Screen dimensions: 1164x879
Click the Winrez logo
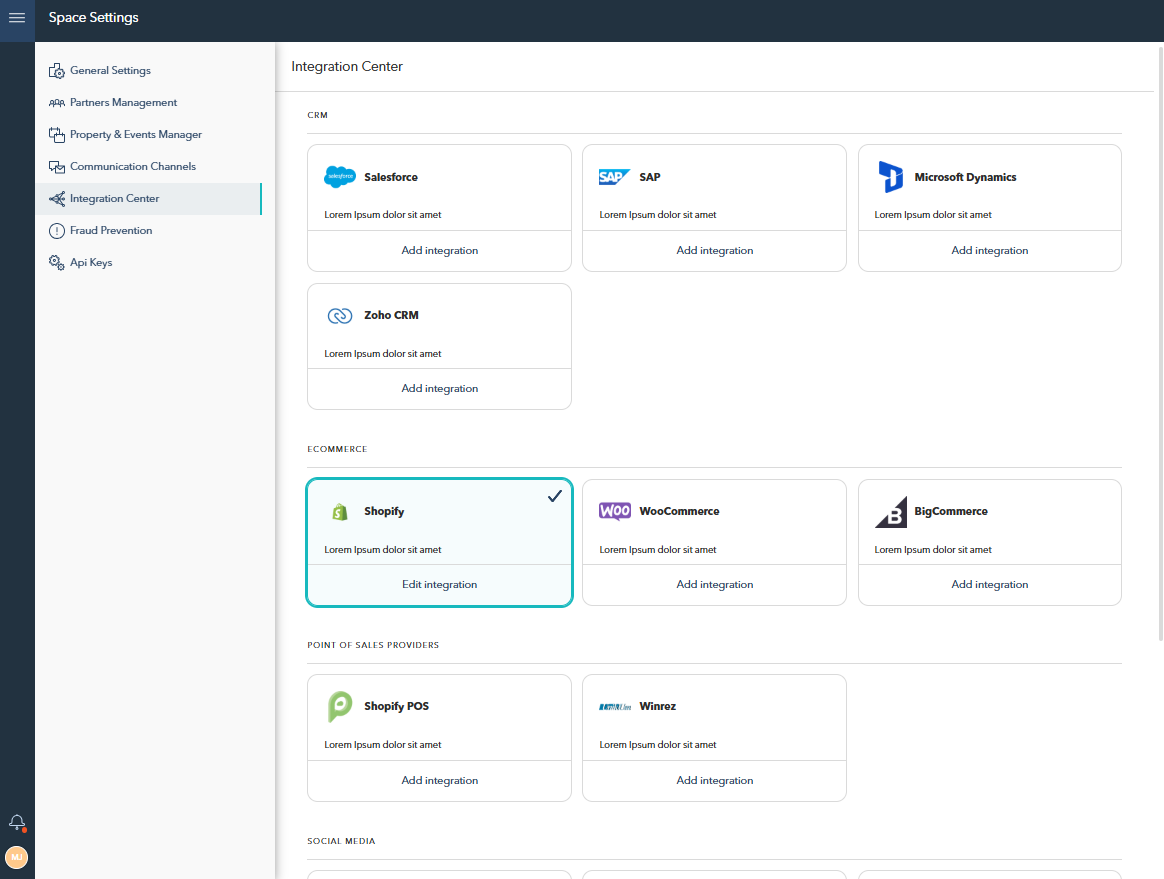615,707
